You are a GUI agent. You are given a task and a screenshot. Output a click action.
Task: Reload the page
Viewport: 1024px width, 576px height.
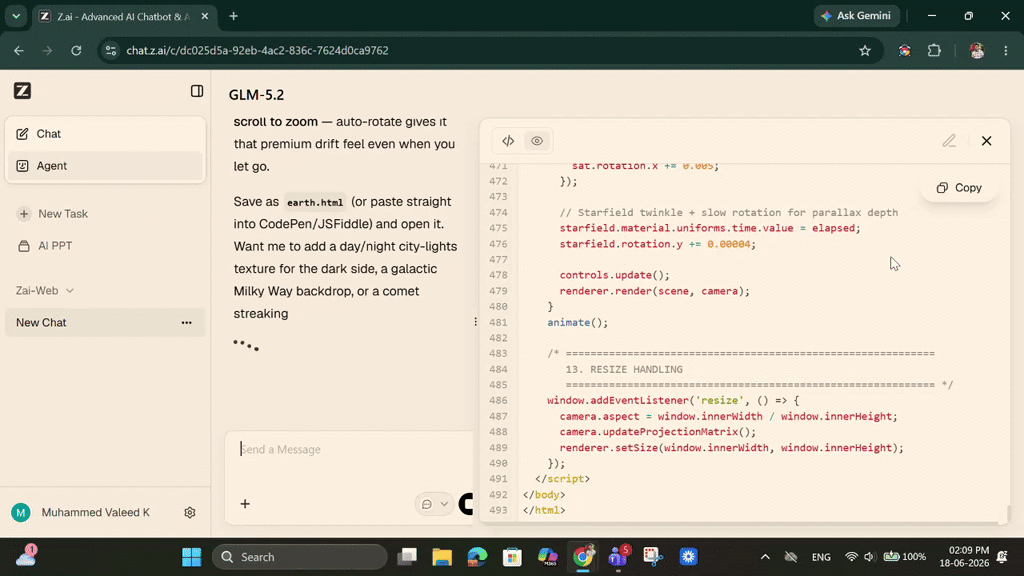[76, 50]
